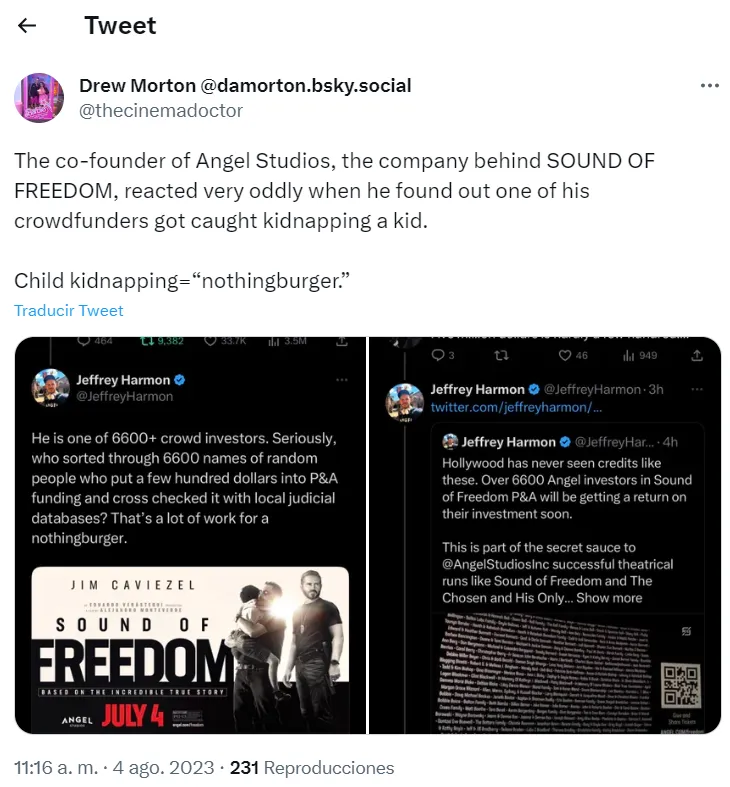Click the reply bubble icon showing 3
Screen dimensions: 730x787
(x=442, y=355)
